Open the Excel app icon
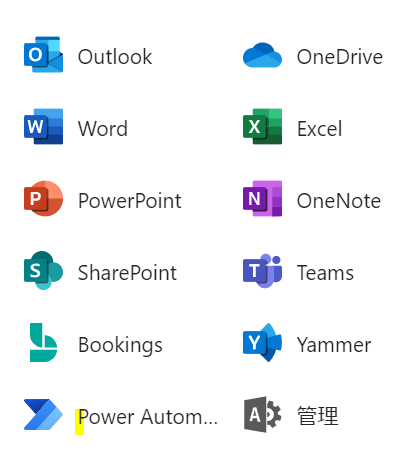 262,126
